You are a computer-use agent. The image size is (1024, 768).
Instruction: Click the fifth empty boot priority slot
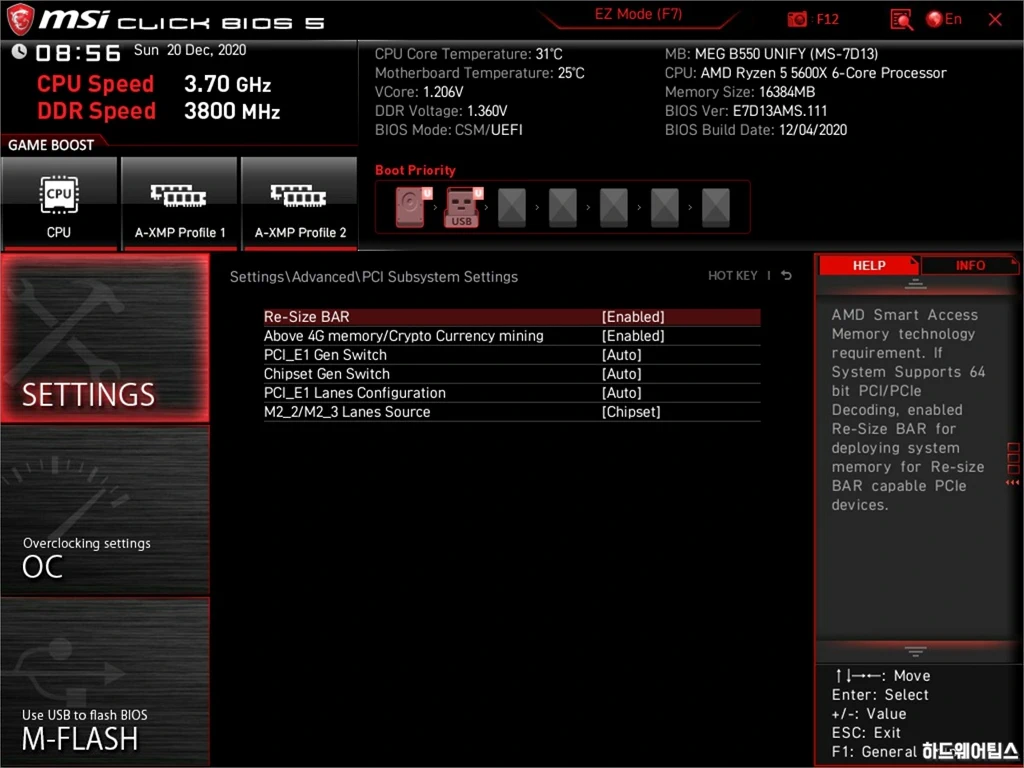coord(614,208)
